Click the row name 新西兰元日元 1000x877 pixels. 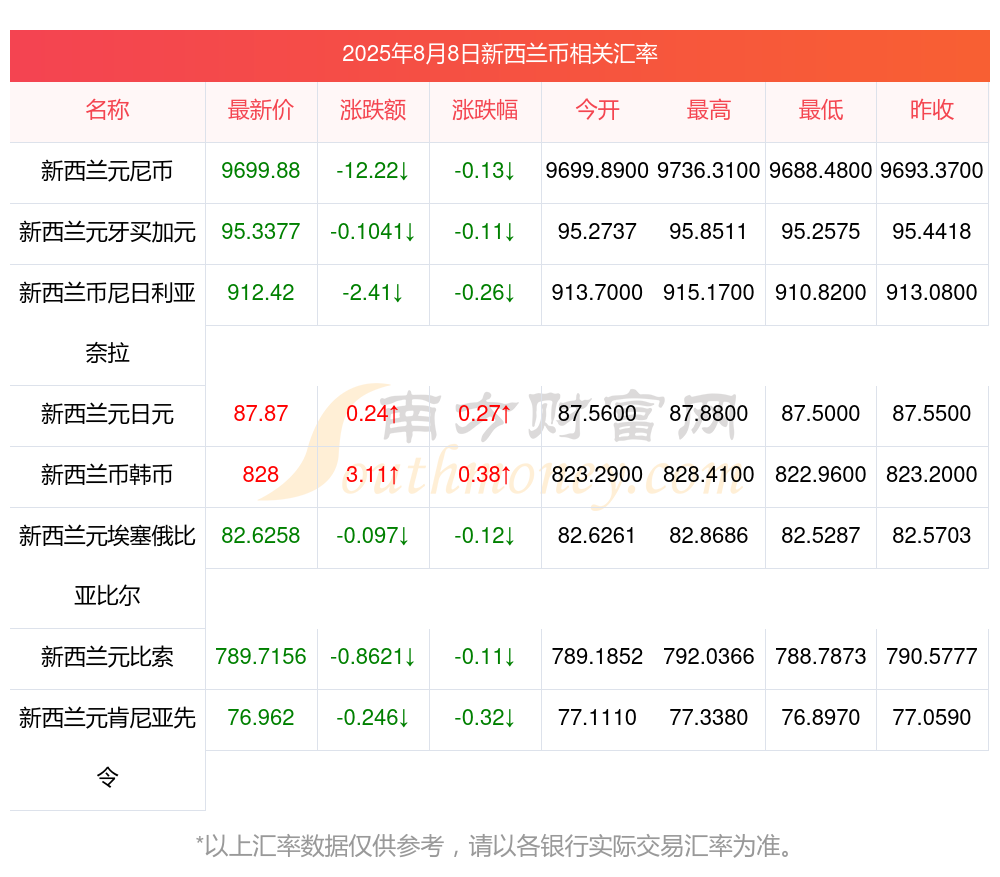coord(107,414)
